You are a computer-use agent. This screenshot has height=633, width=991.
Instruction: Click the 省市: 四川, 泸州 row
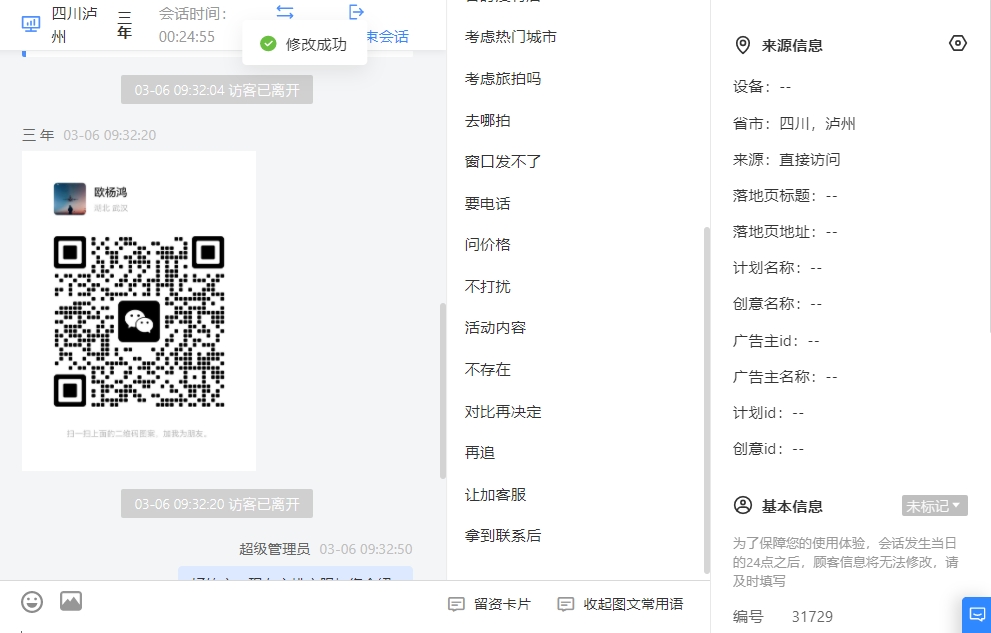coord(794,124)
